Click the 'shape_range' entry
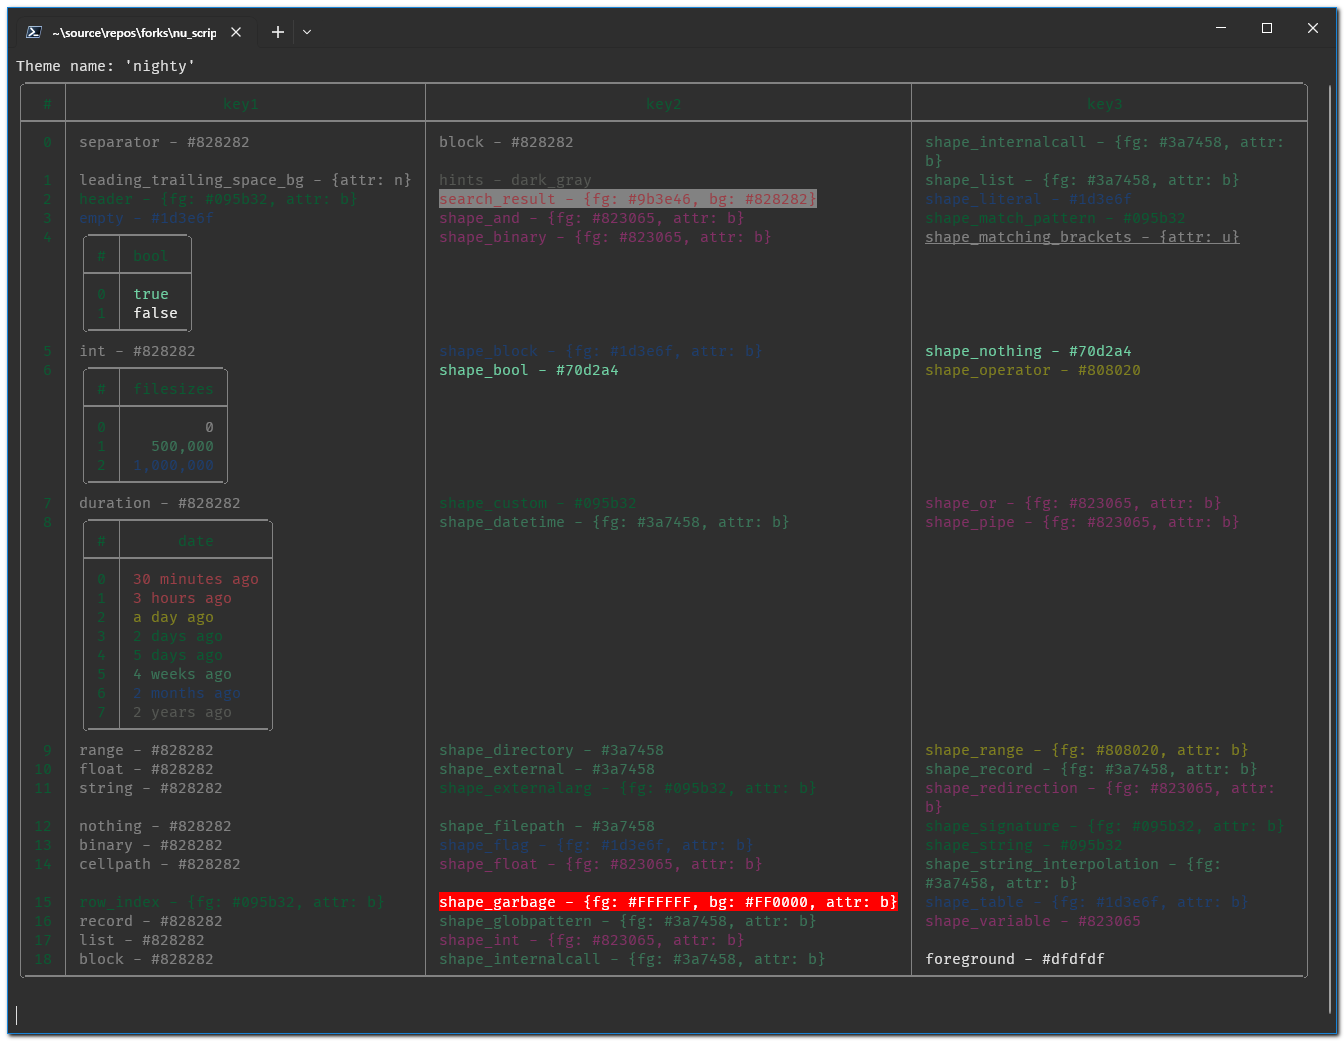This screenshot has width=1344, height=1041. pyautogui.click(x=1087, y=750)
